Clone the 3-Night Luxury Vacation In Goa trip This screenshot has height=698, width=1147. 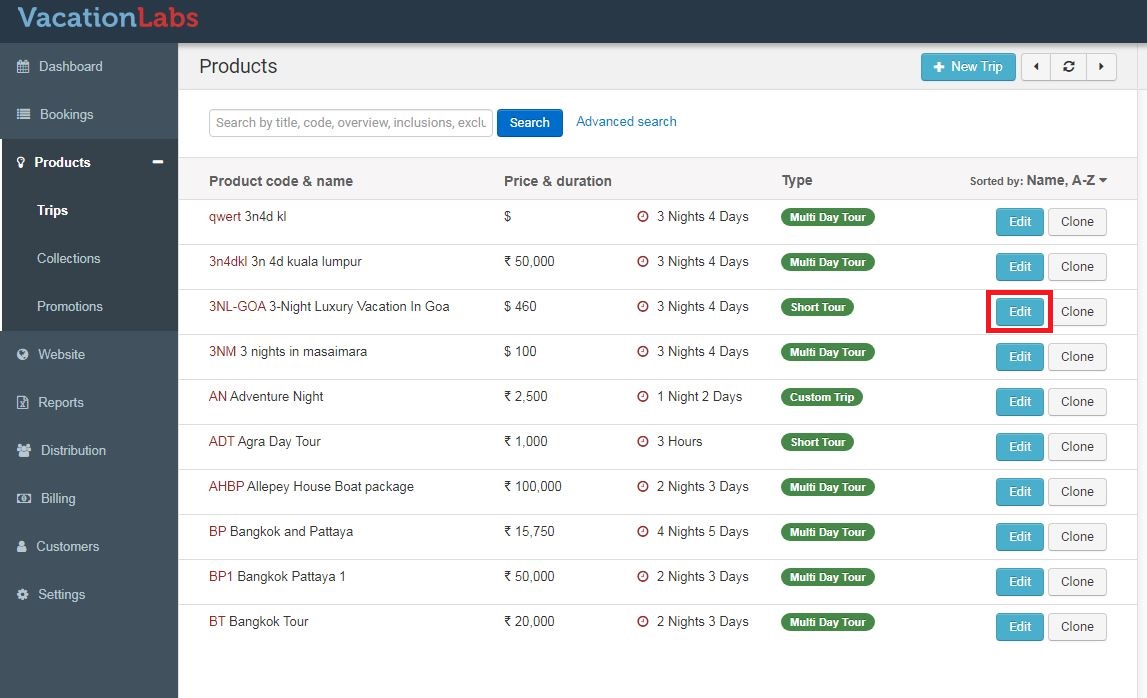pos(1077,312)
